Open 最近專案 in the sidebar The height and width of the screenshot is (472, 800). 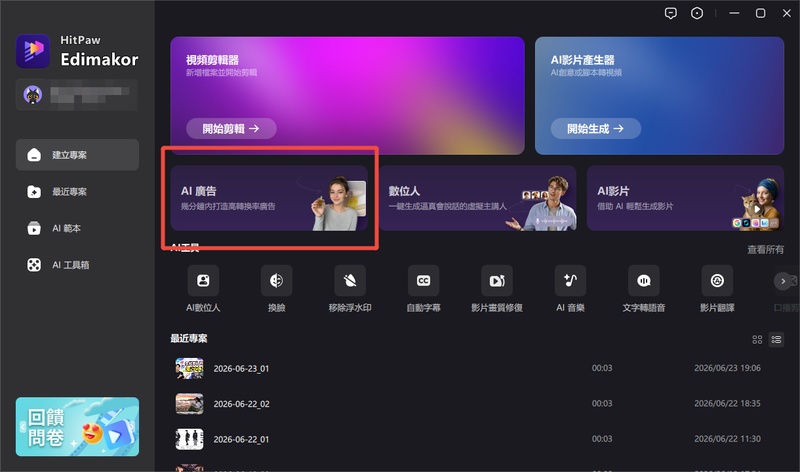77,192
